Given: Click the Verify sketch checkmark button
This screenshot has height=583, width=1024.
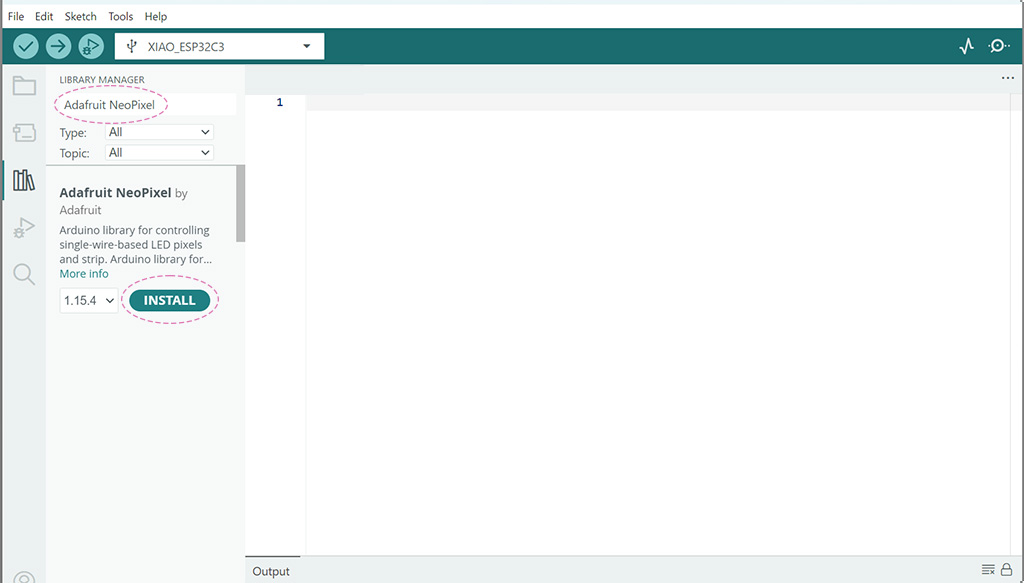Looking at the screenshot, I should pos(26,46).
